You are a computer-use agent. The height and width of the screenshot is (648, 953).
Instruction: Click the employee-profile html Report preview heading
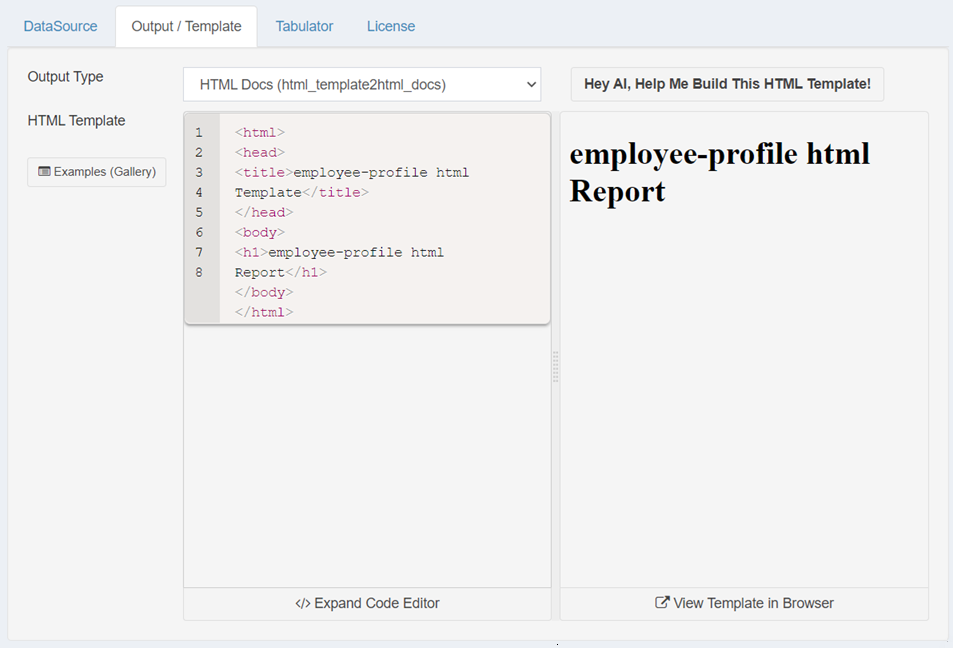click(x=718, y=172)
